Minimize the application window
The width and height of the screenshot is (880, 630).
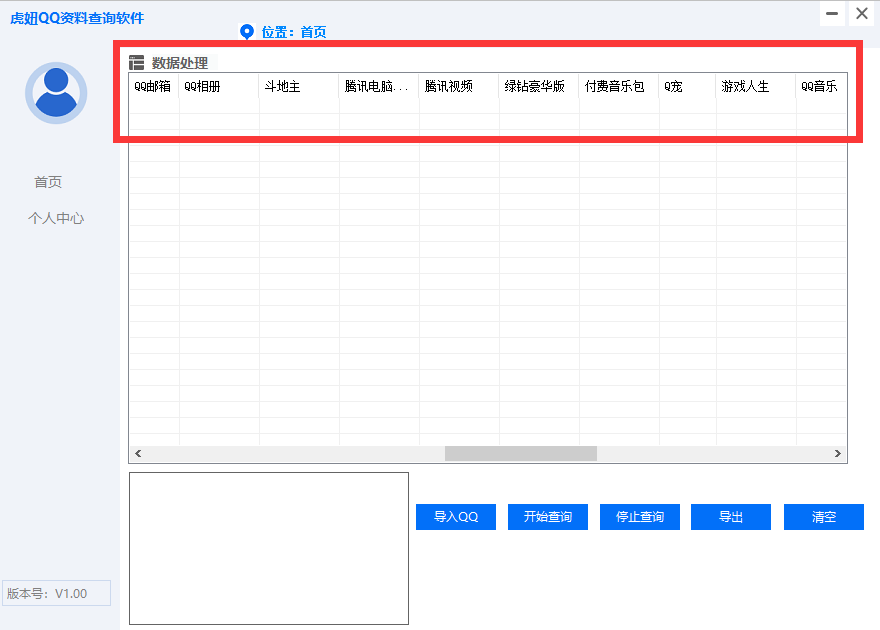click(832, 13)
